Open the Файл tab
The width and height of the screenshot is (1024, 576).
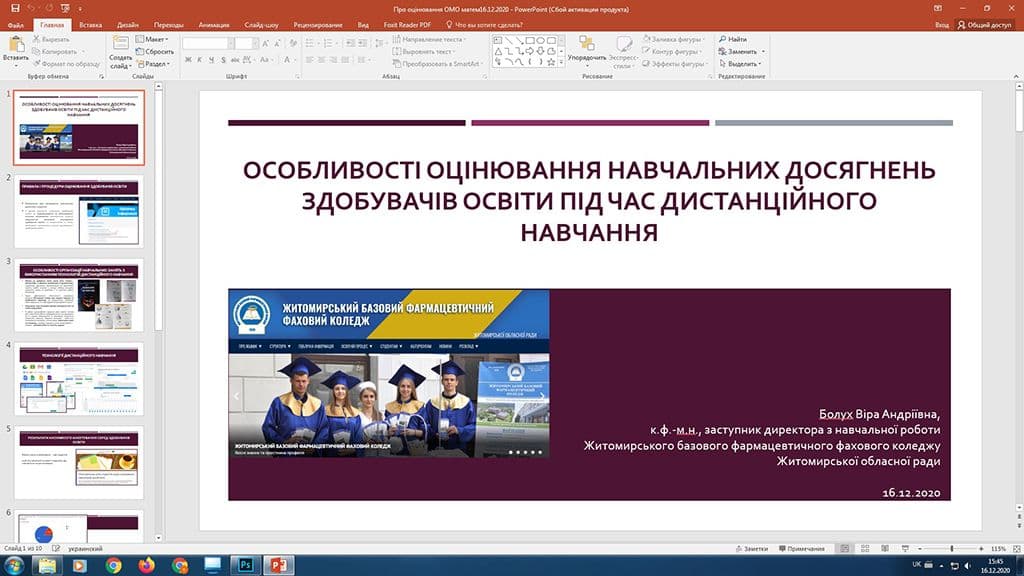[16, 25]
